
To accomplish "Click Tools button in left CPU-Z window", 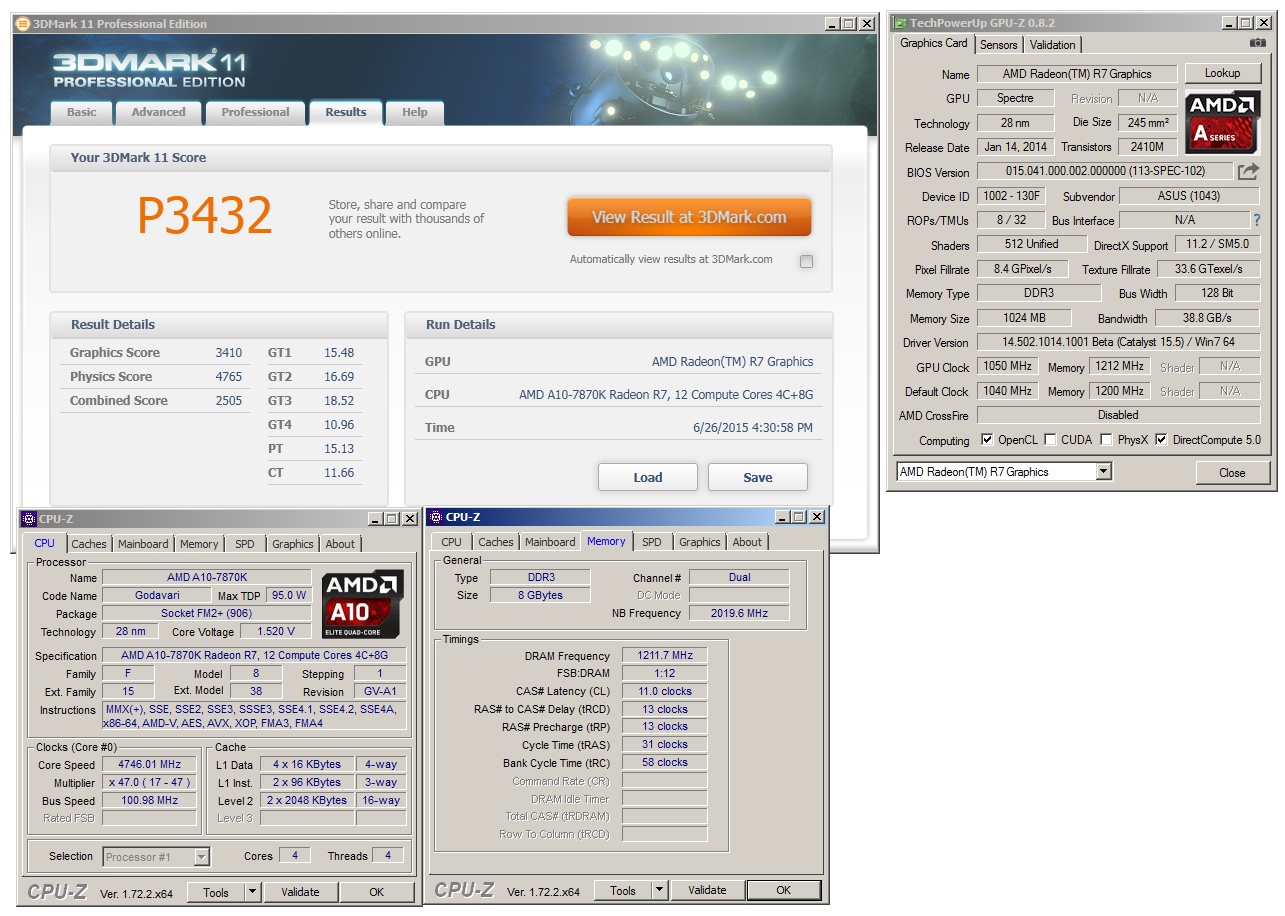I will coord(216,892).
